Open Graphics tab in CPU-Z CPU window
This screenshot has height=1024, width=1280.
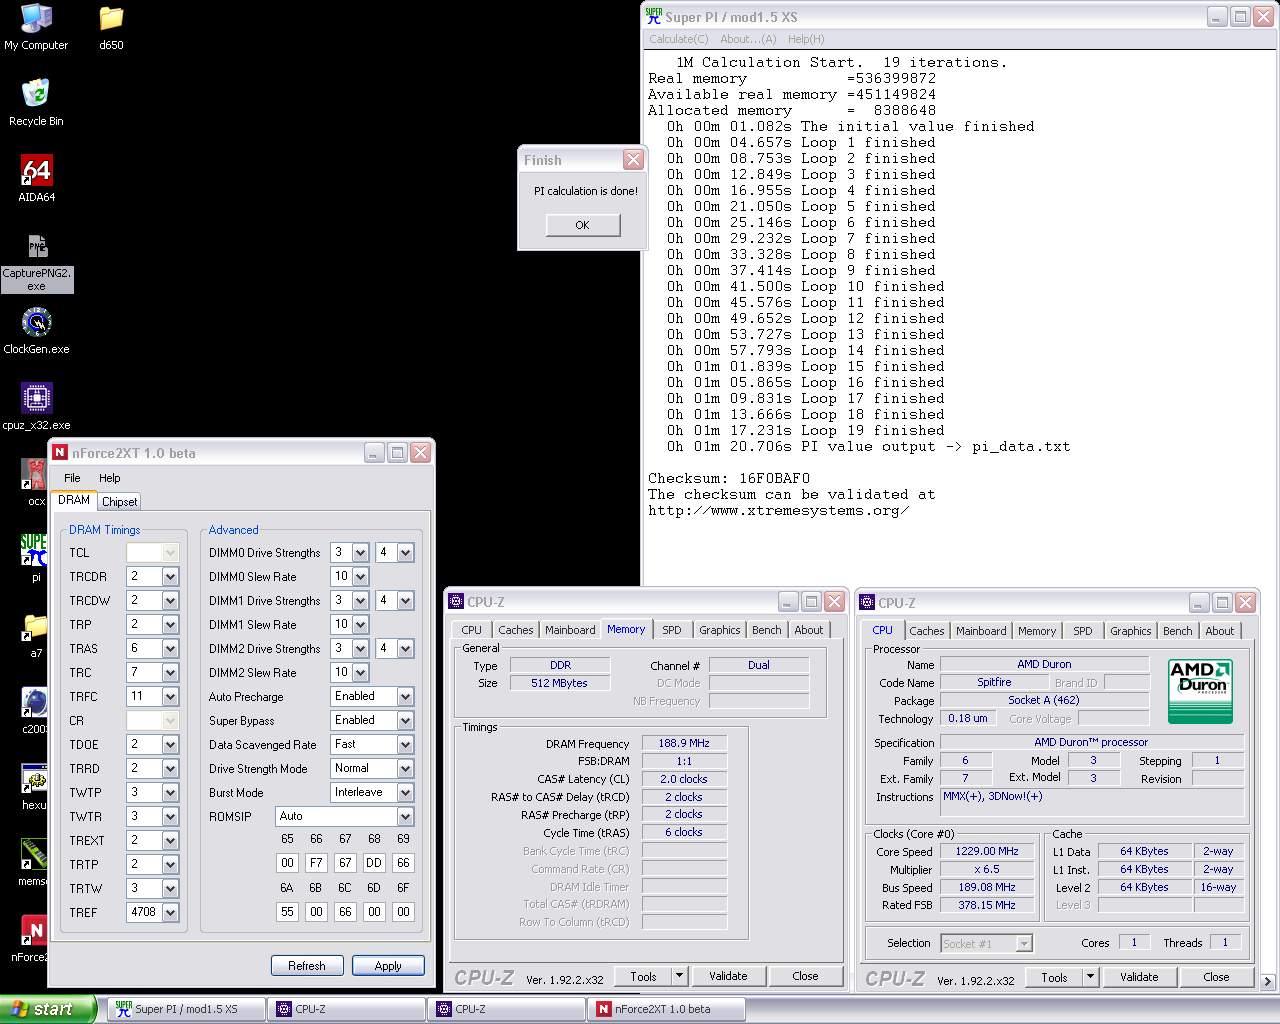(1131, 631)
